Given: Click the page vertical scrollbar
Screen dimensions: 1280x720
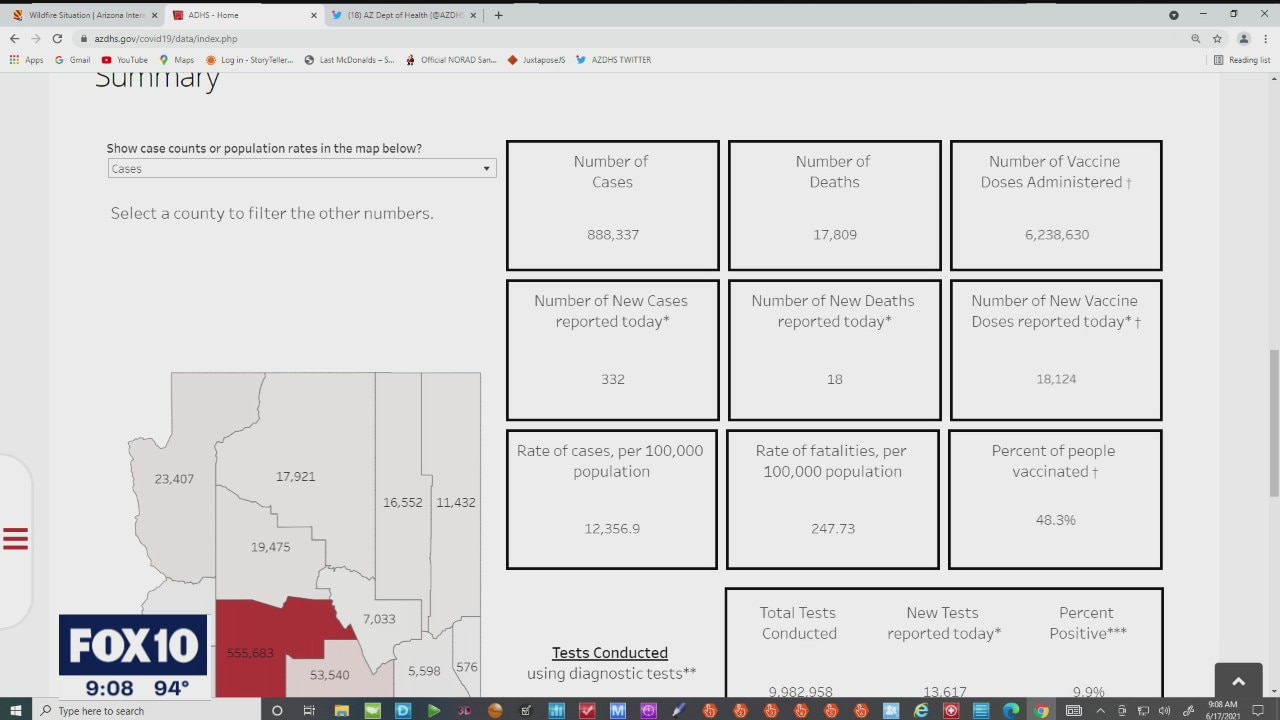Looking at the screenshot, I should tap(1273, 420).
